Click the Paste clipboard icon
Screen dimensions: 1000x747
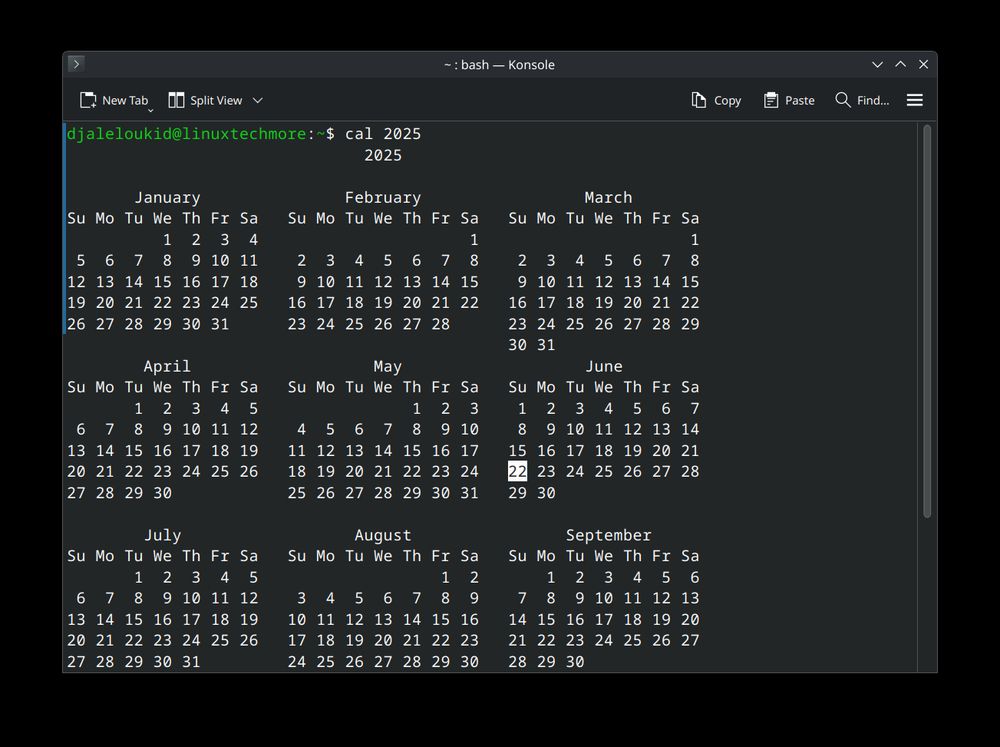click(770, 100)
